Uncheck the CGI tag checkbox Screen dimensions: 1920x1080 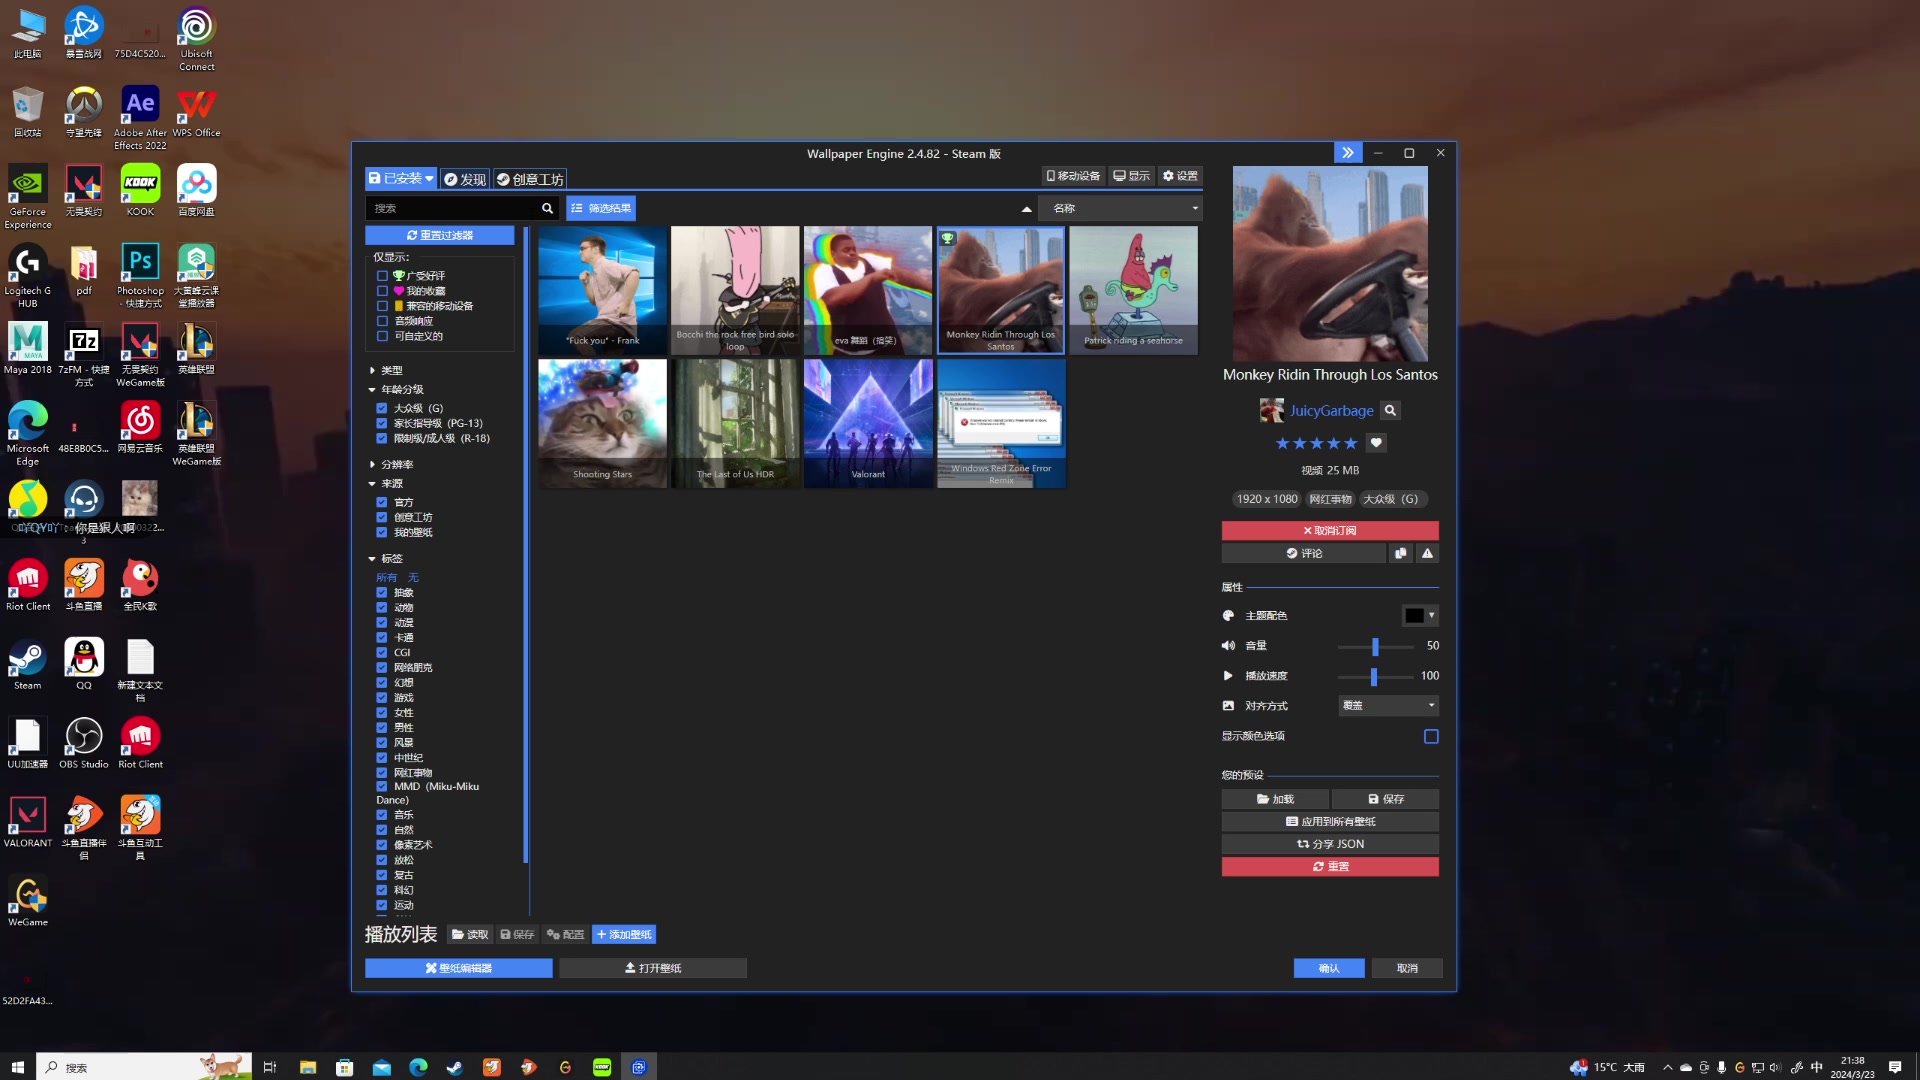point(382,652)
